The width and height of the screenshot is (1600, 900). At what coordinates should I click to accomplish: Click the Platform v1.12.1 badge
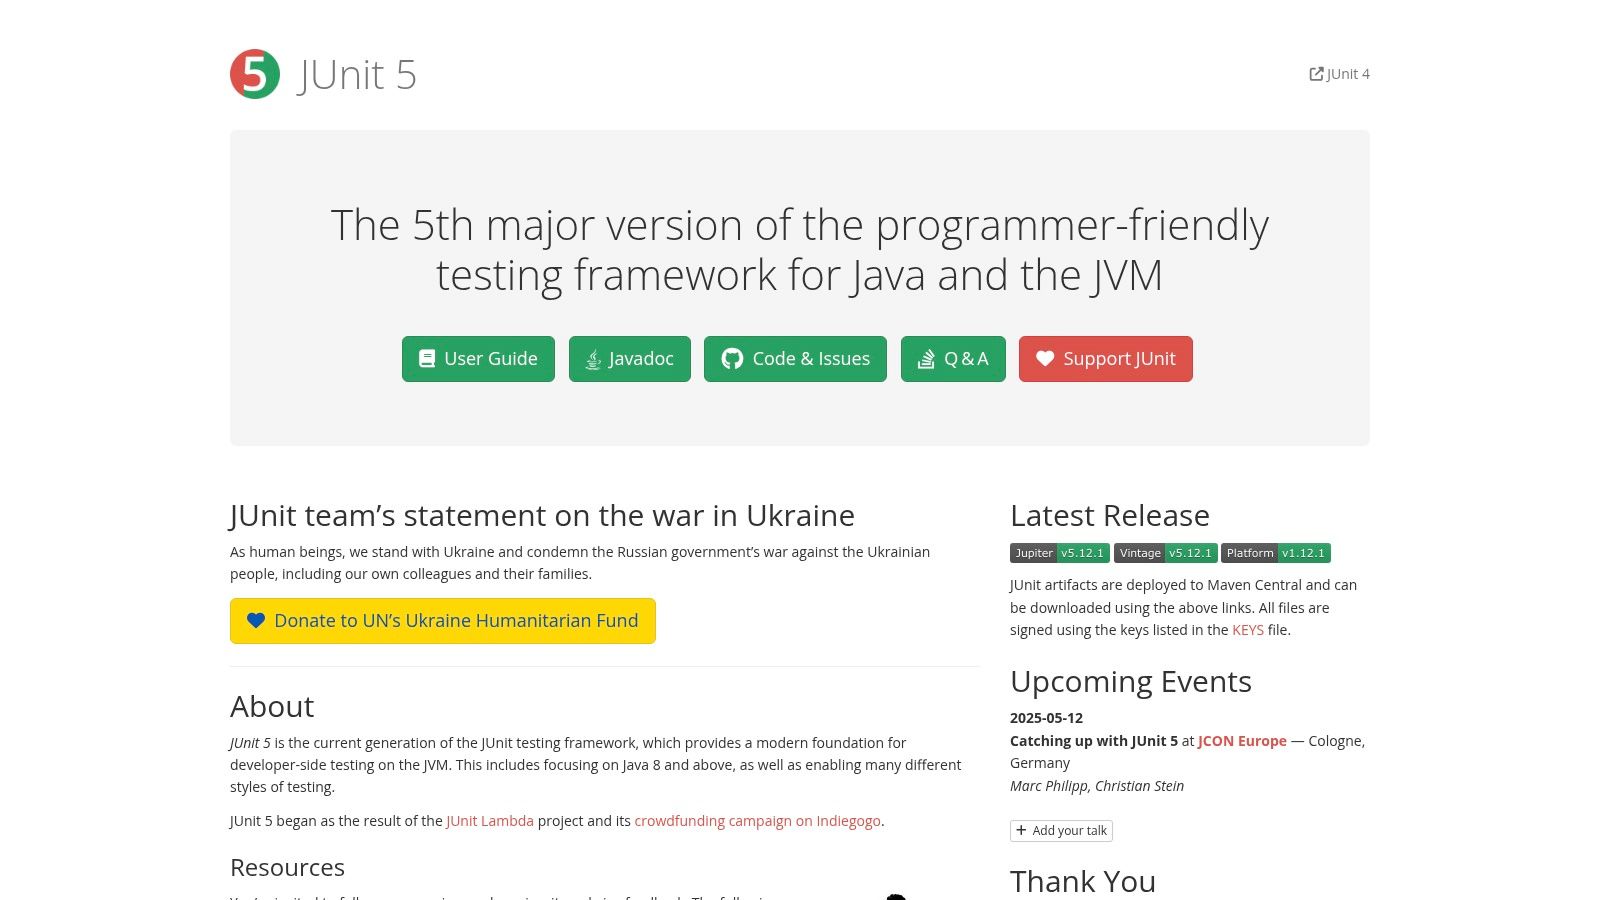point(1276,553)
